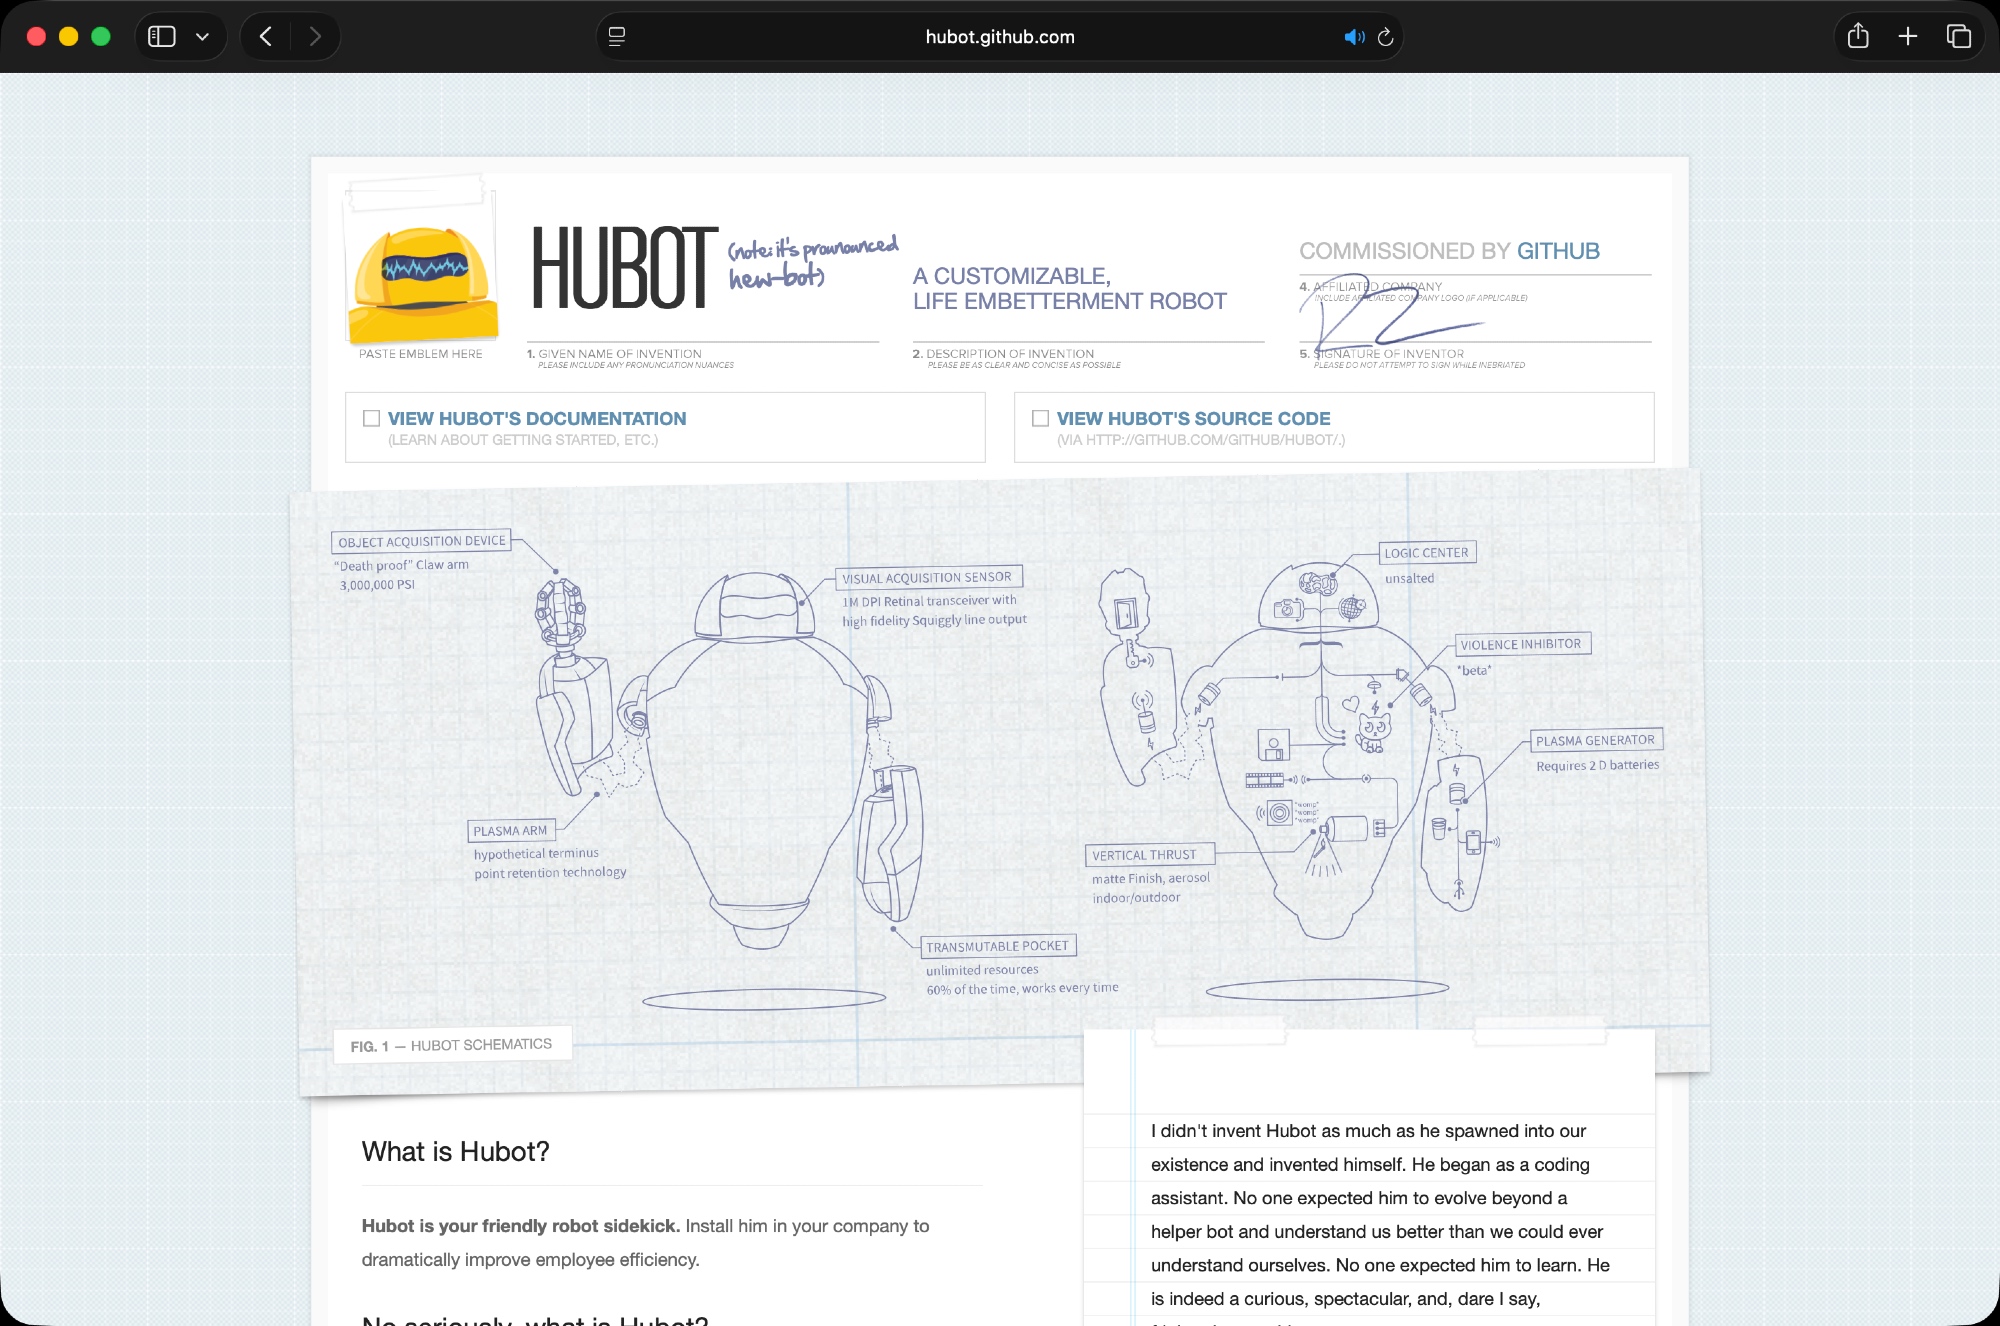Click the hubot.github.com address field
The width and height of the screenshot is (2000, 1326).
(1000, 37)
